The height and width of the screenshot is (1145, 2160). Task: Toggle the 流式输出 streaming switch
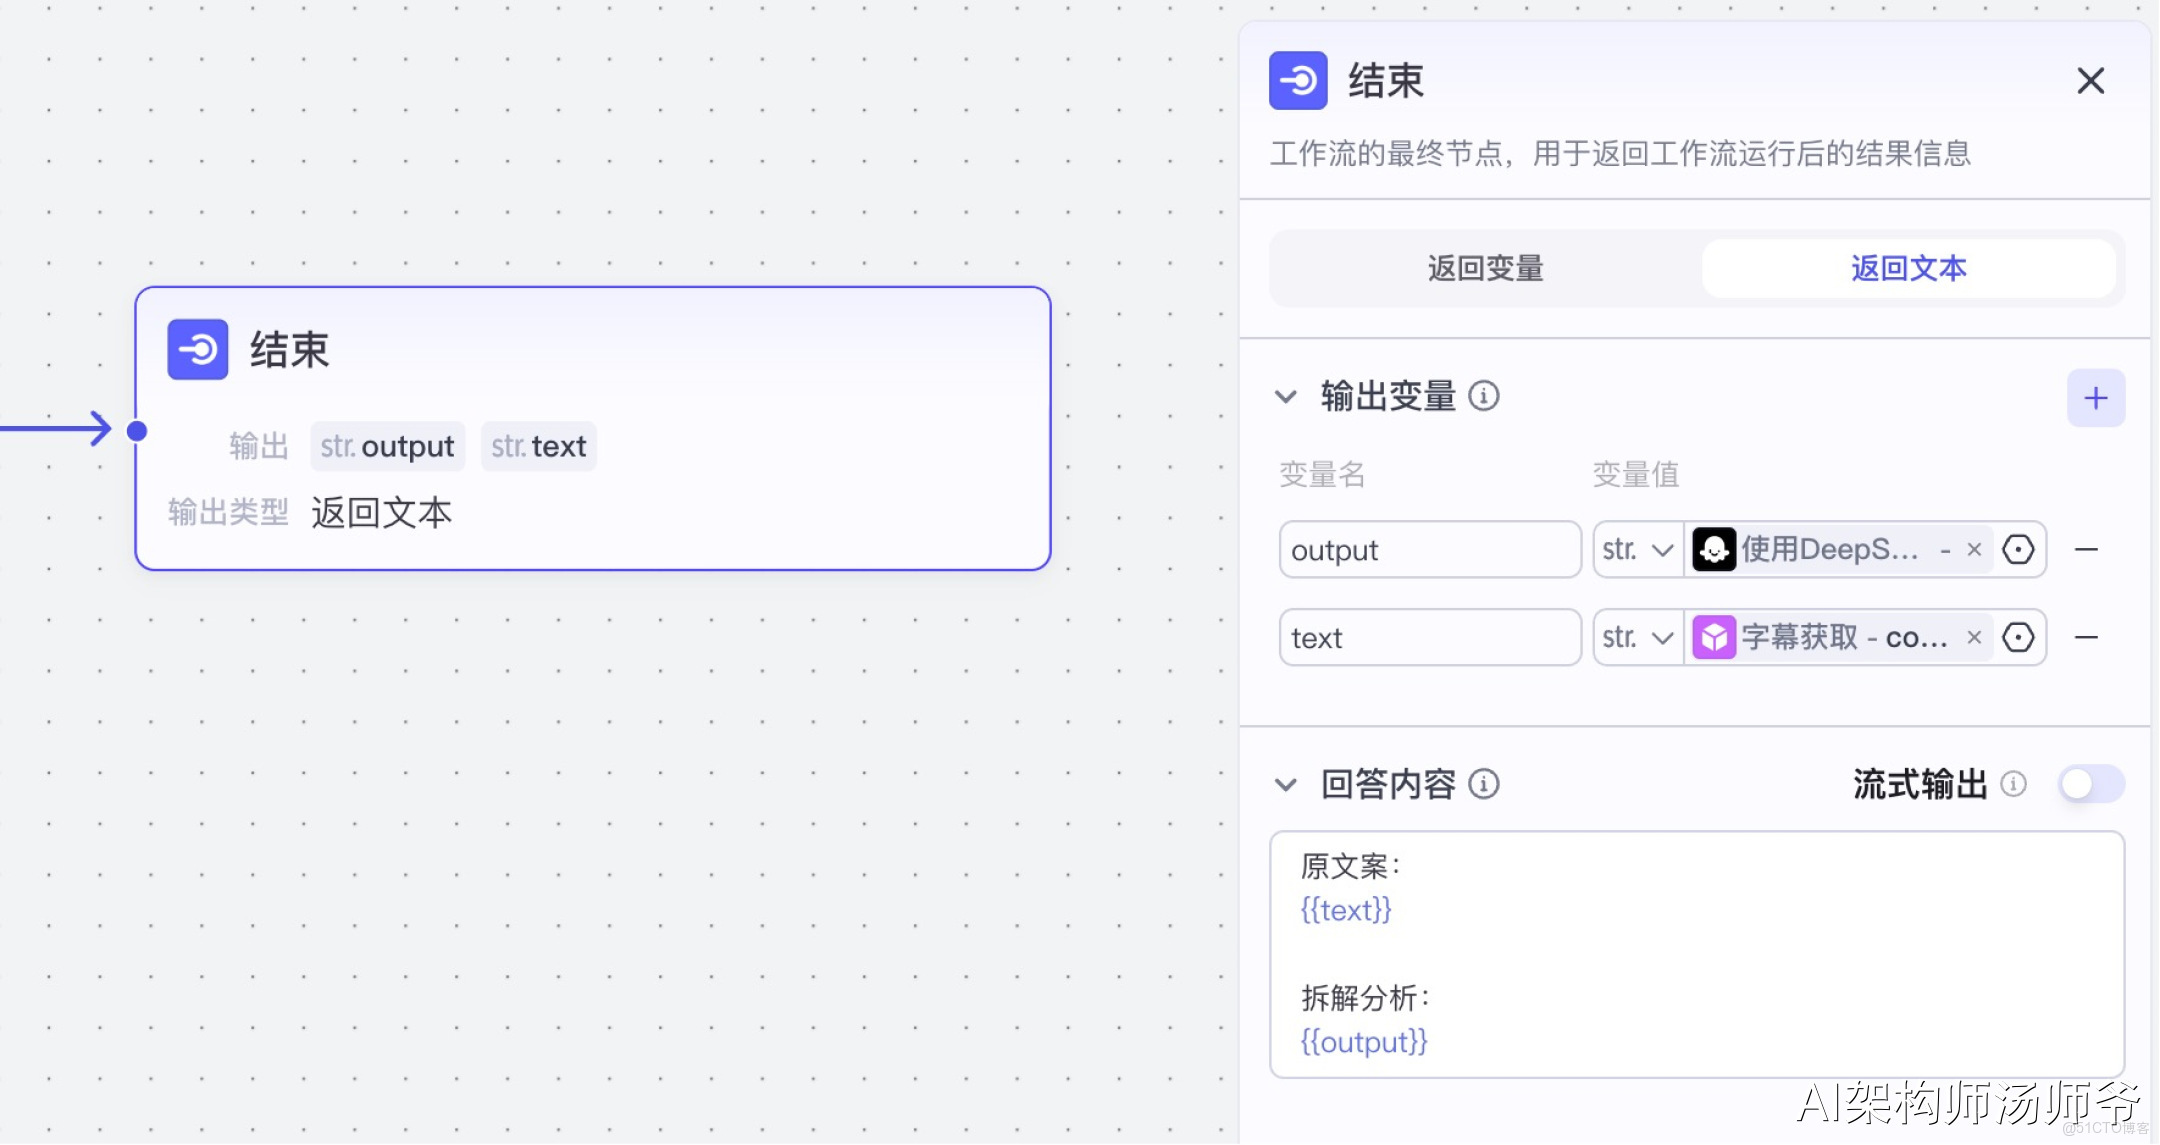click(2091, 785)
